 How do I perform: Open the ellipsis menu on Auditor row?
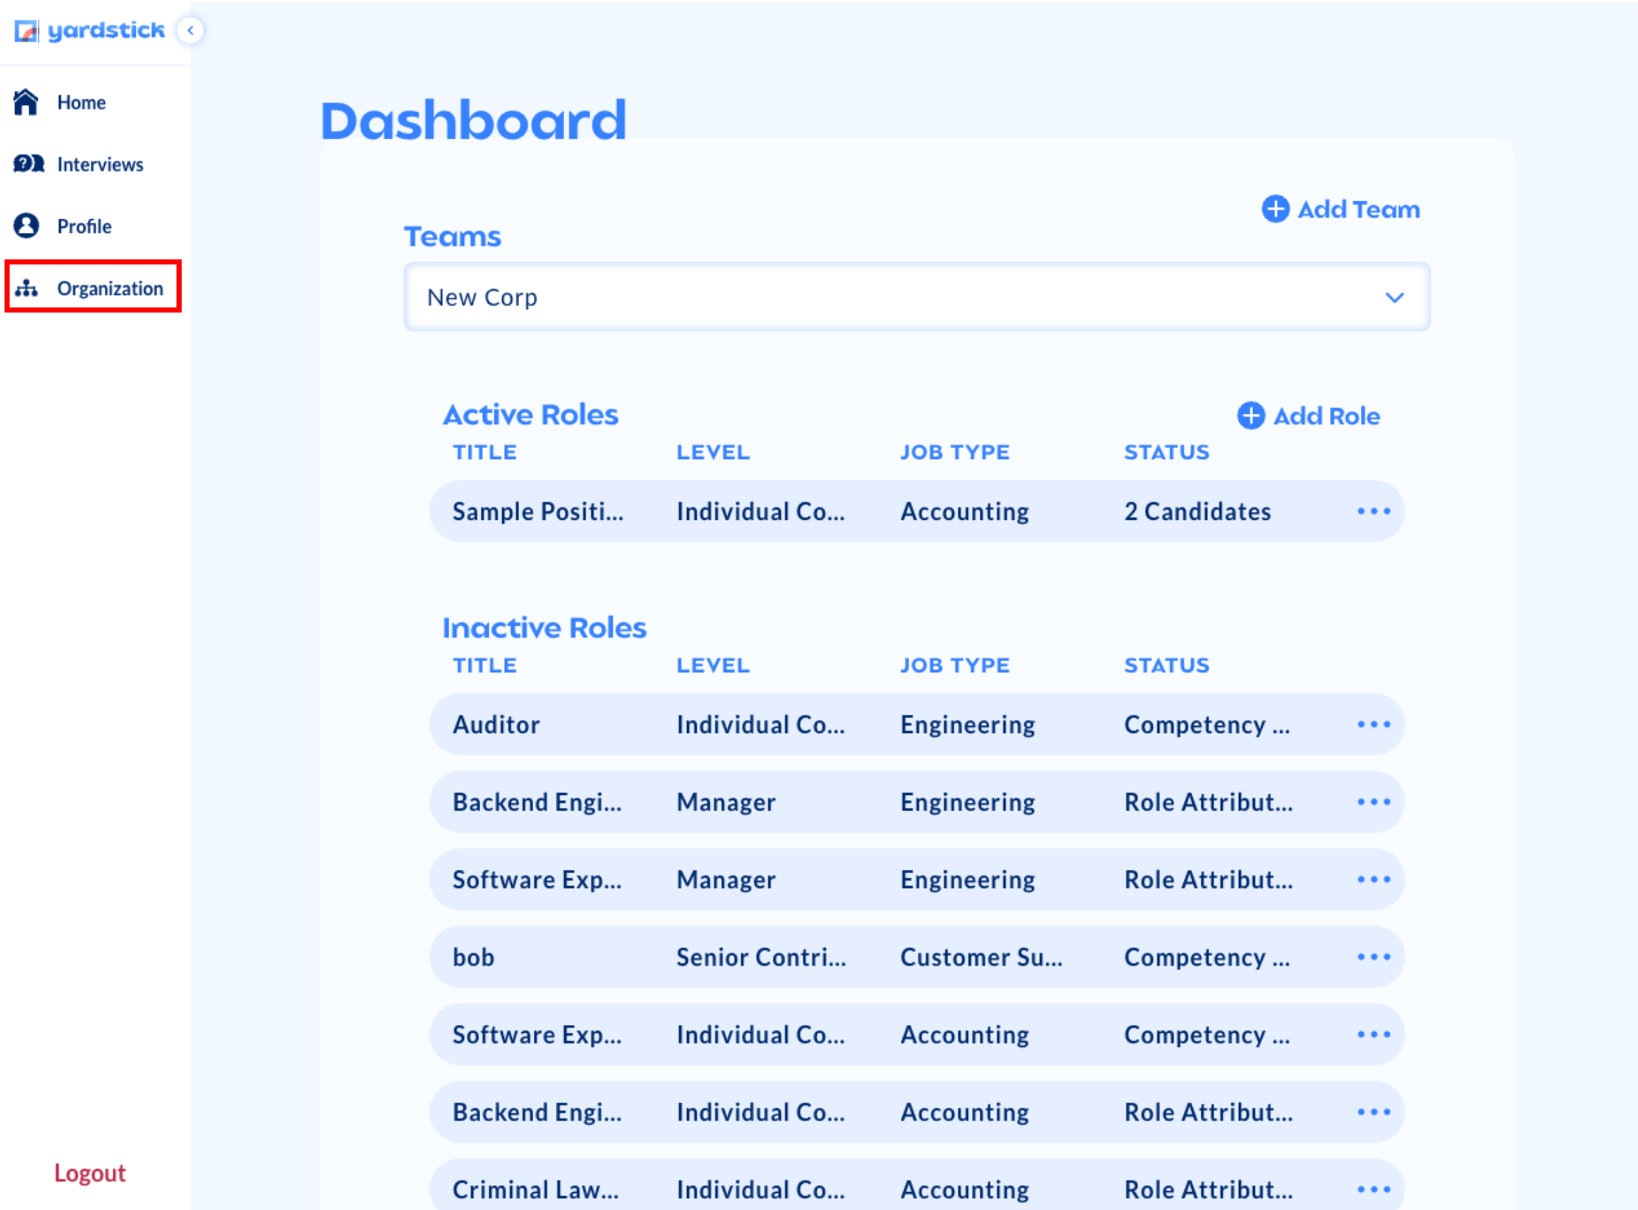coord(1373,724)
